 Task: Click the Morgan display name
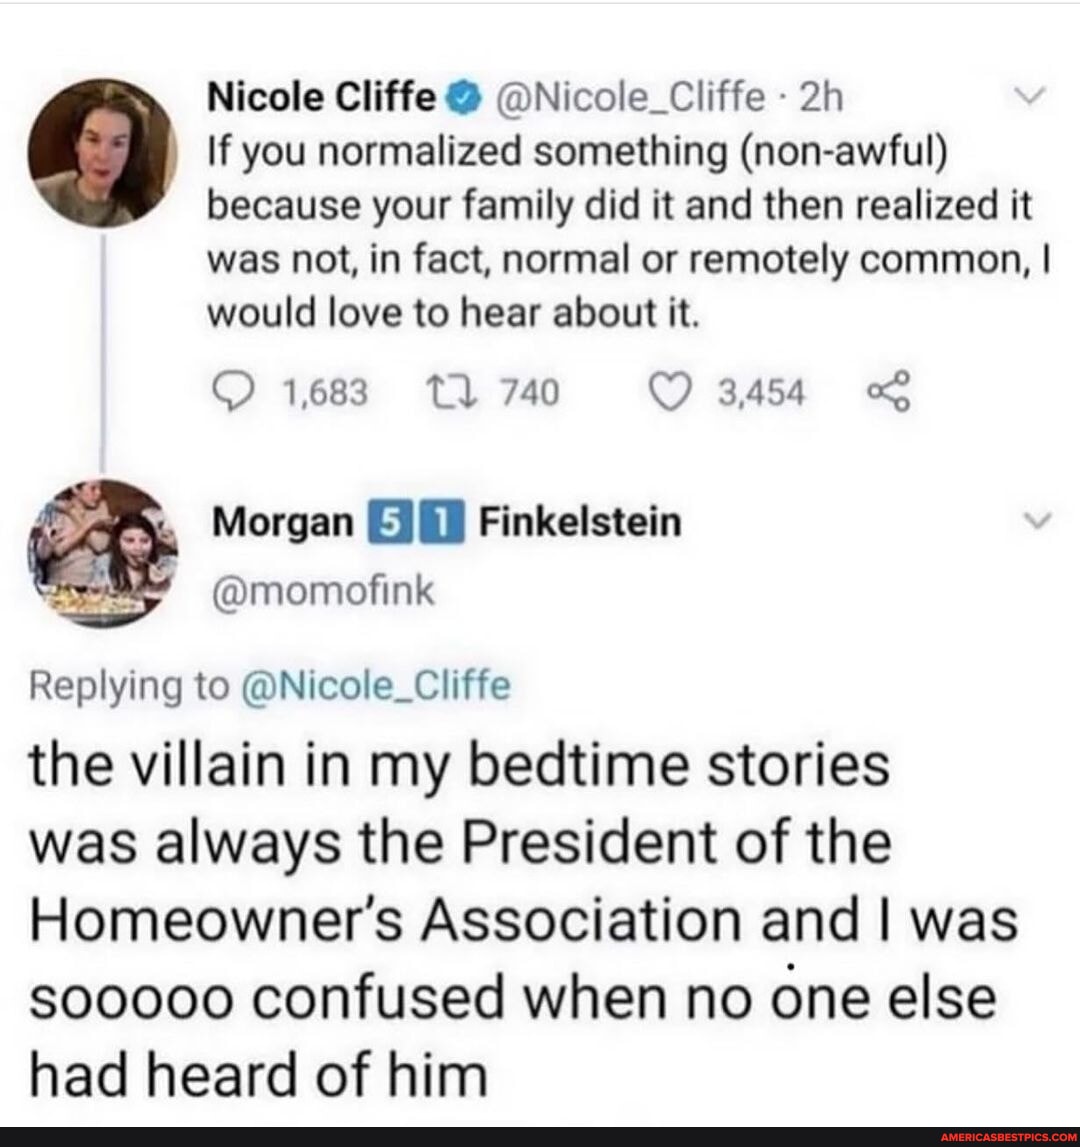pos(282,523)
